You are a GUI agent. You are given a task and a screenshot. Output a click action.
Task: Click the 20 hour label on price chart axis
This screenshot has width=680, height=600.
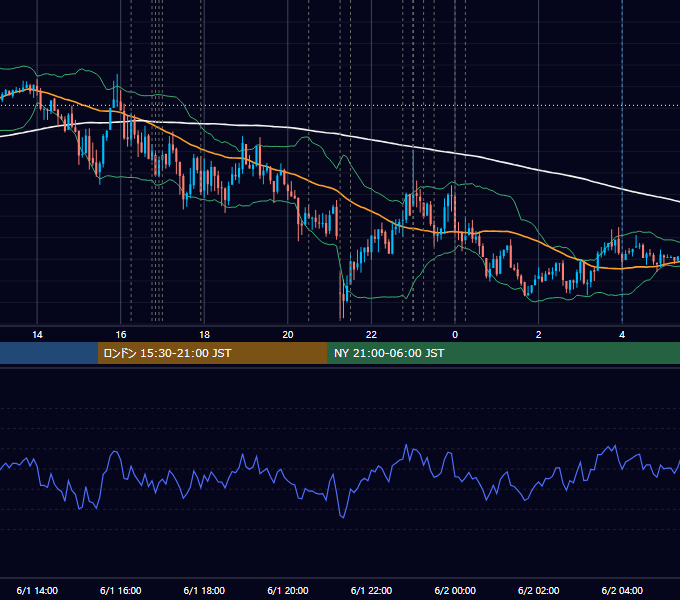click(288, 335)
